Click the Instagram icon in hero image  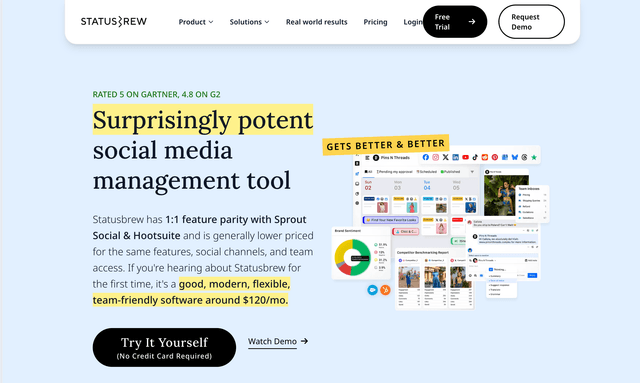(436, 157)
